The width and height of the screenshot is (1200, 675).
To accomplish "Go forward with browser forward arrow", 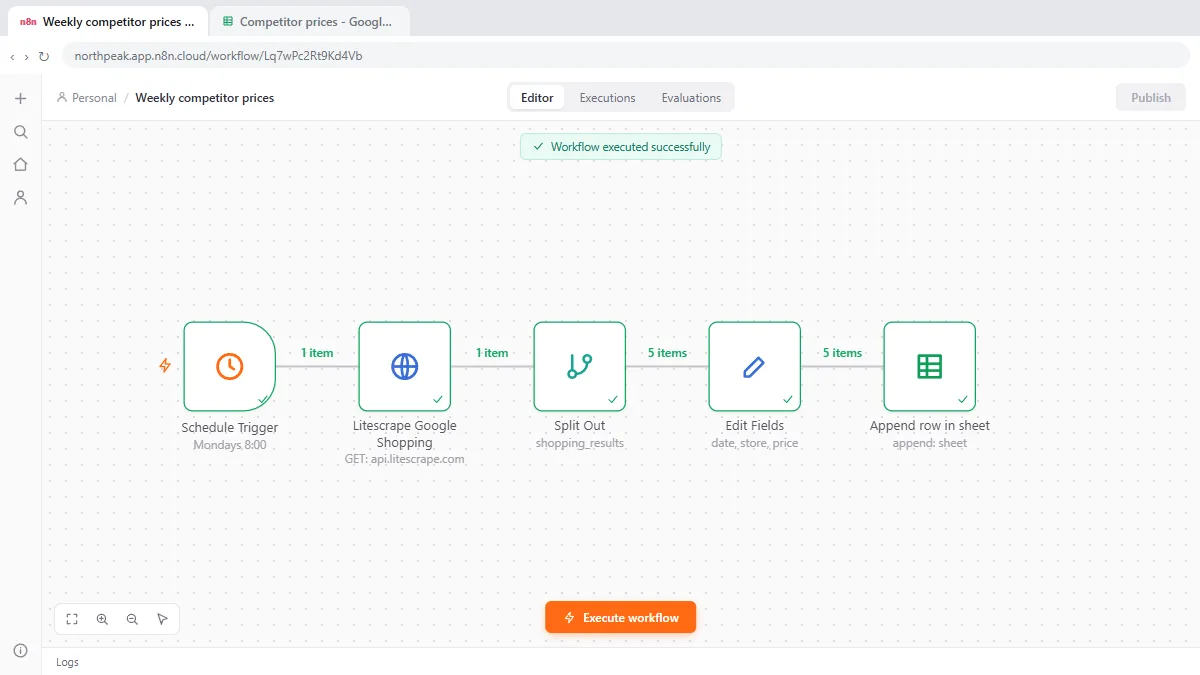I will [26, 56].
